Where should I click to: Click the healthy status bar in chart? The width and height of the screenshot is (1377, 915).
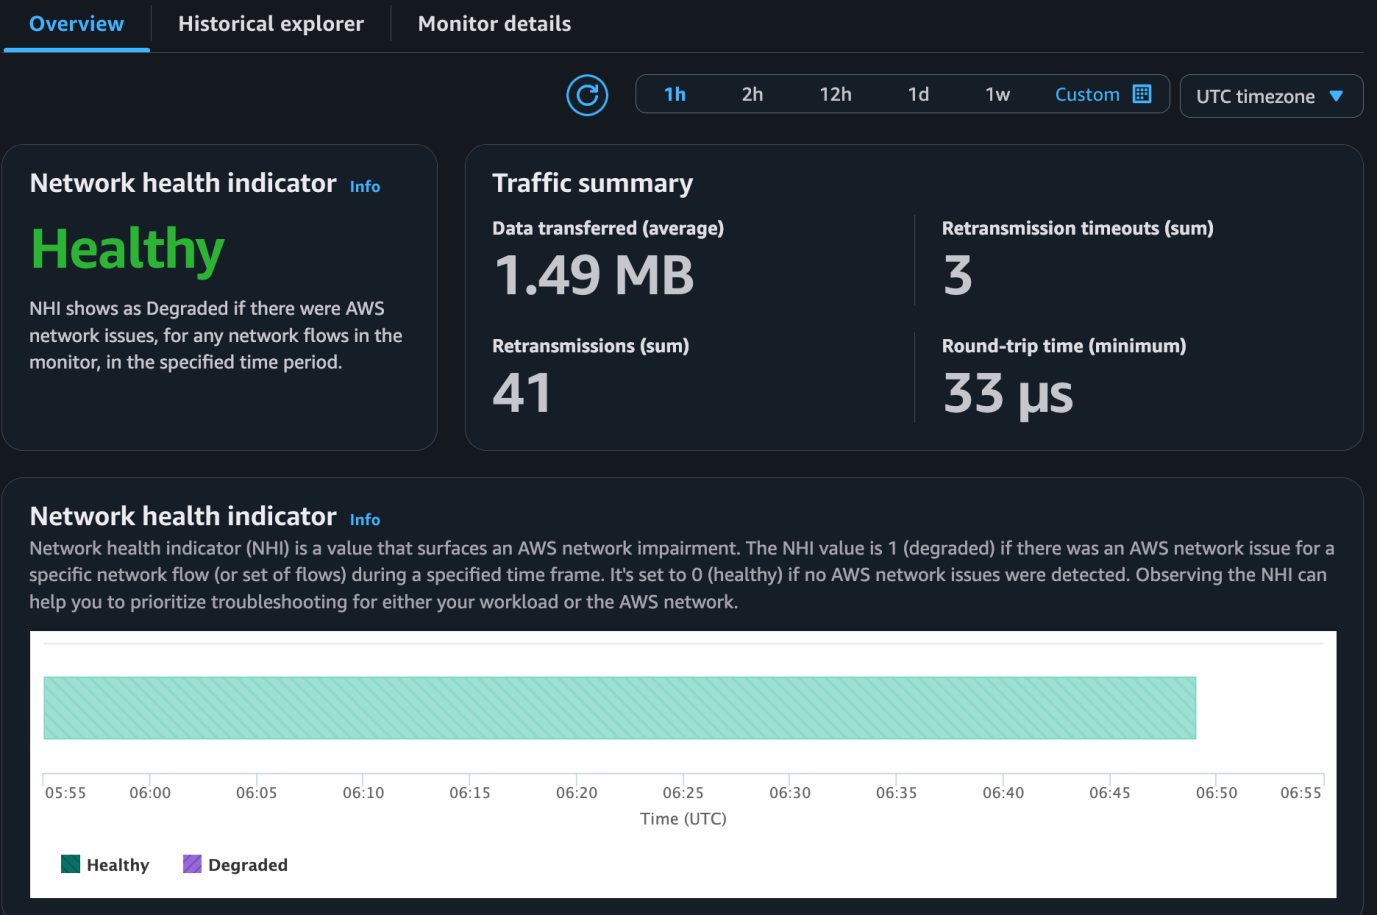tap(619, 708)
